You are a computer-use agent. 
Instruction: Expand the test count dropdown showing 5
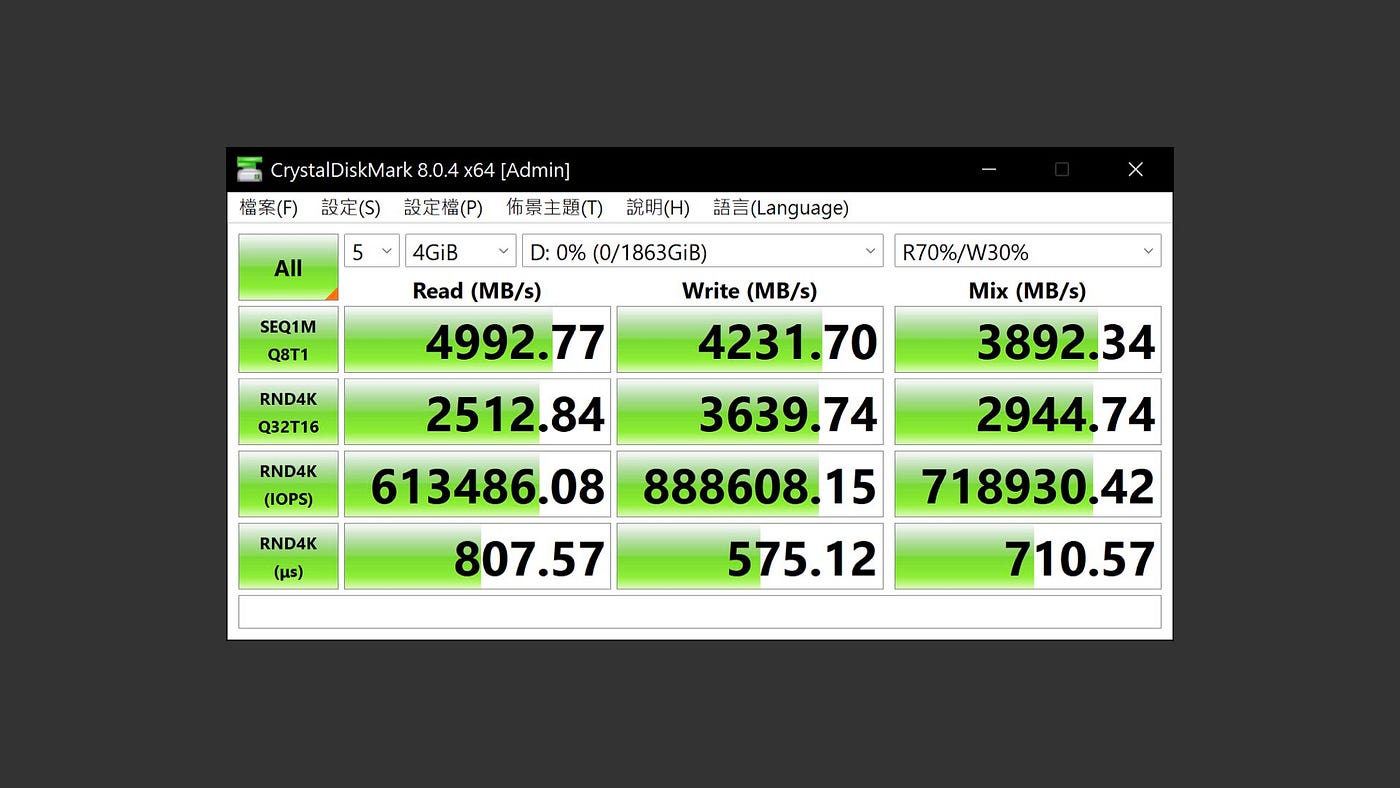pos(372,251)
